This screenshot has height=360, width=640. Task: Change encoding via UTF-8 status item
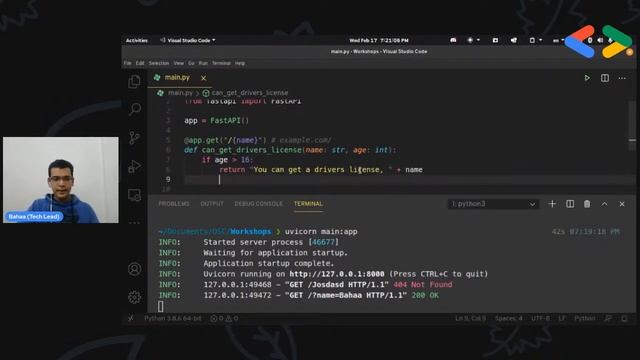coord(540,318)
